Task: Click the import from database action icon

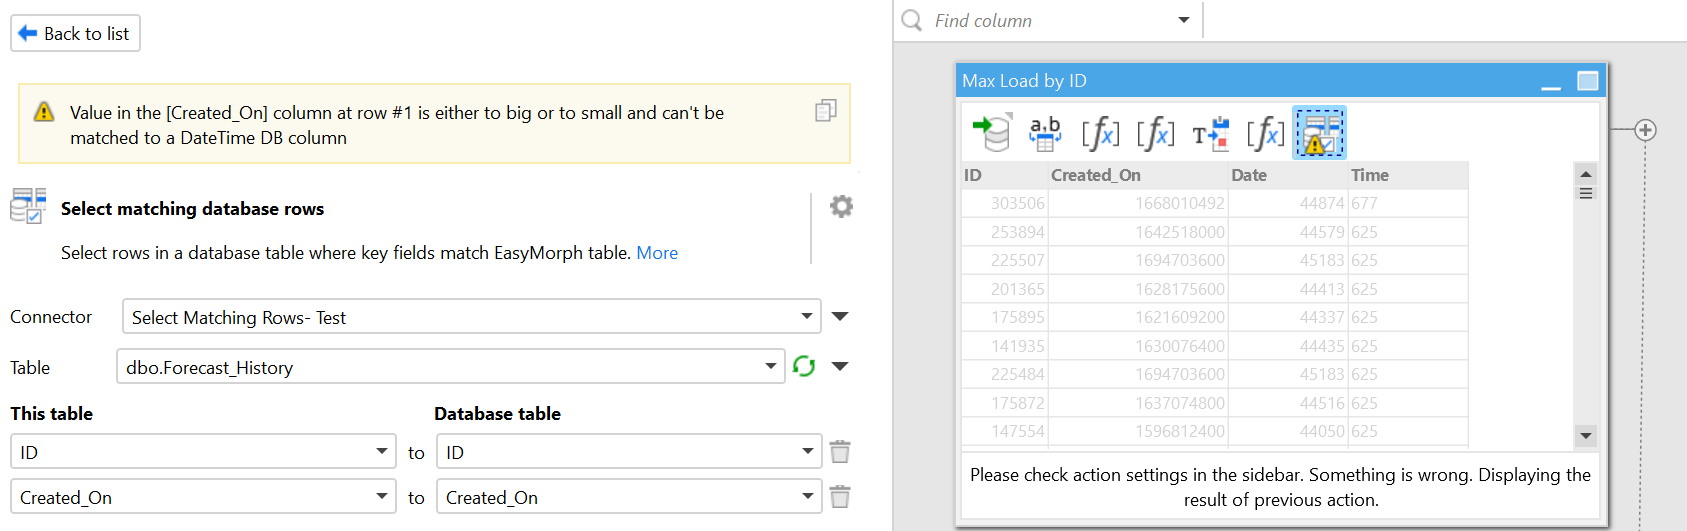Action: point(991,133)
